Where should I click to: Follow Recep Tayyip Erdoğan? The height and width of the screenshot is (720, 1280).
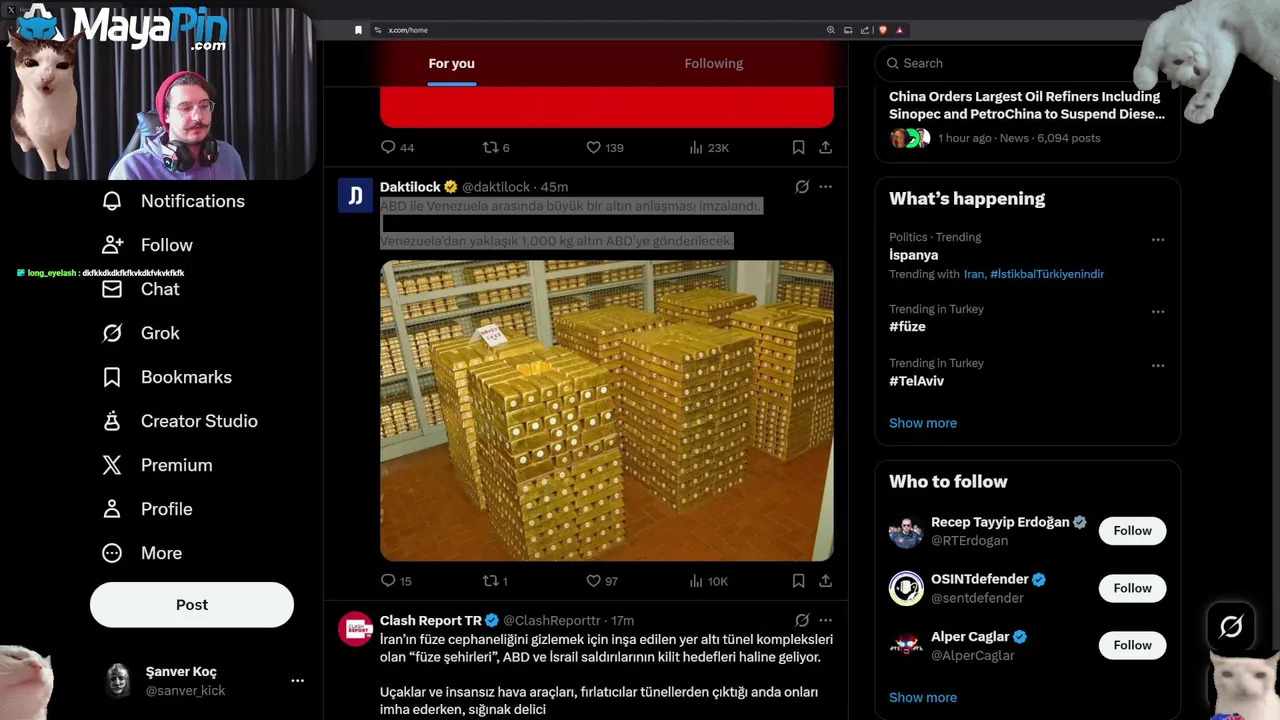click(1132, 531)
